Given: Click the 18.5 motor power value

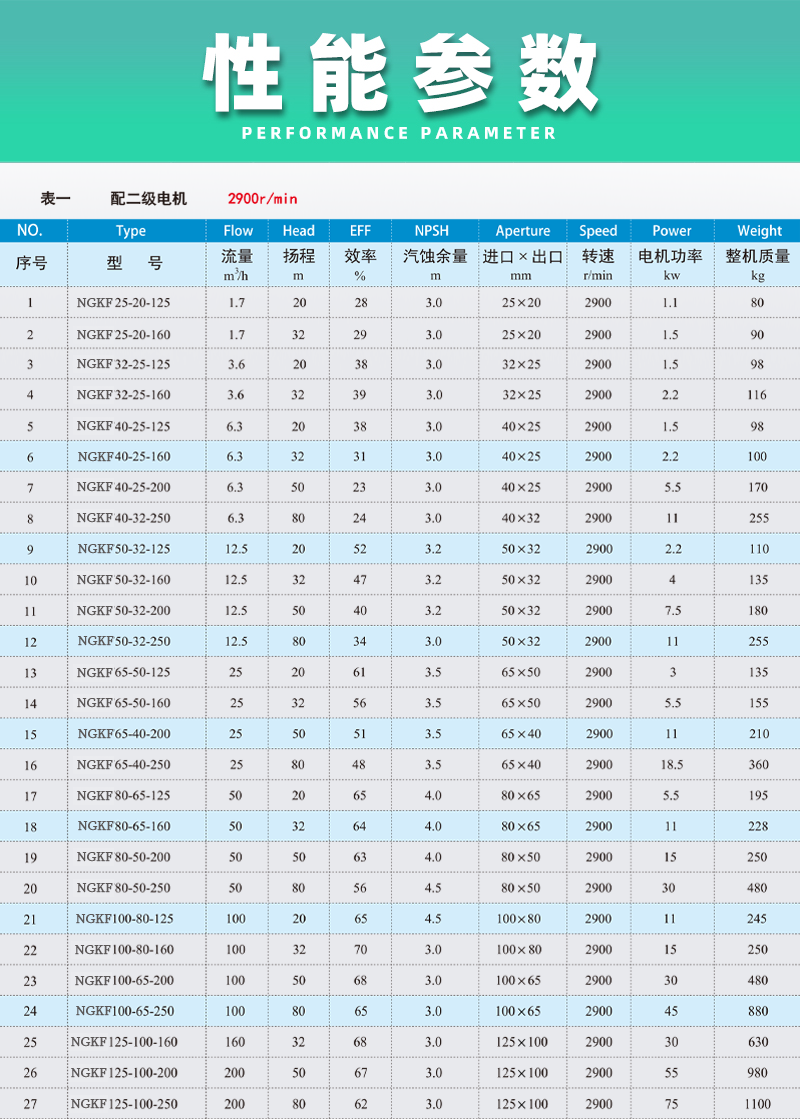Looking at the screenshot, I should click(672, 765).
